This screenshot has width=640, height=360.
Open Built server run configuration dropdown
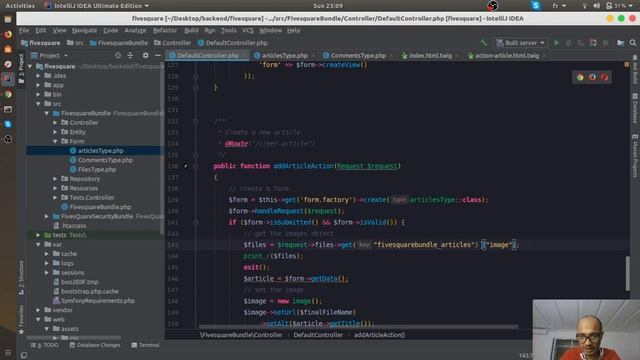click(520, 42)
